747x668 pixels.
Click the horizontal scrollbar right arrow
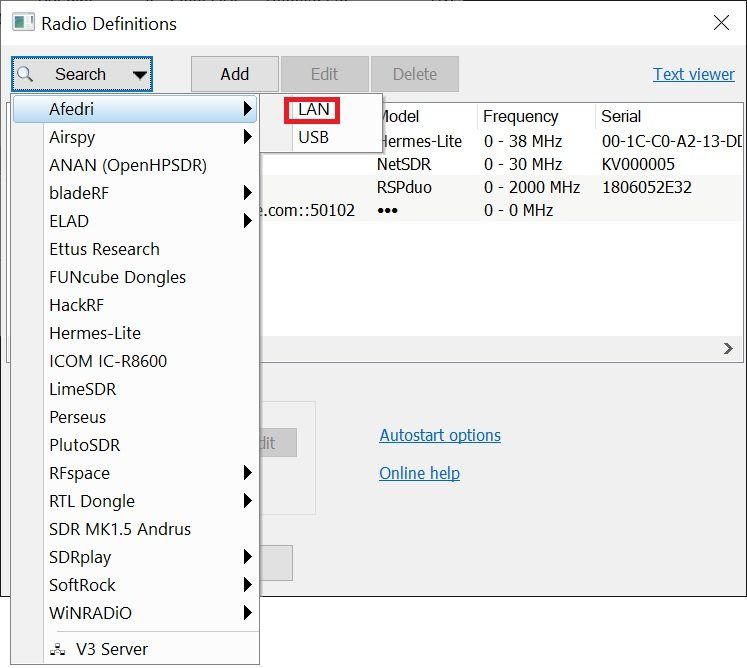[728, 349]
